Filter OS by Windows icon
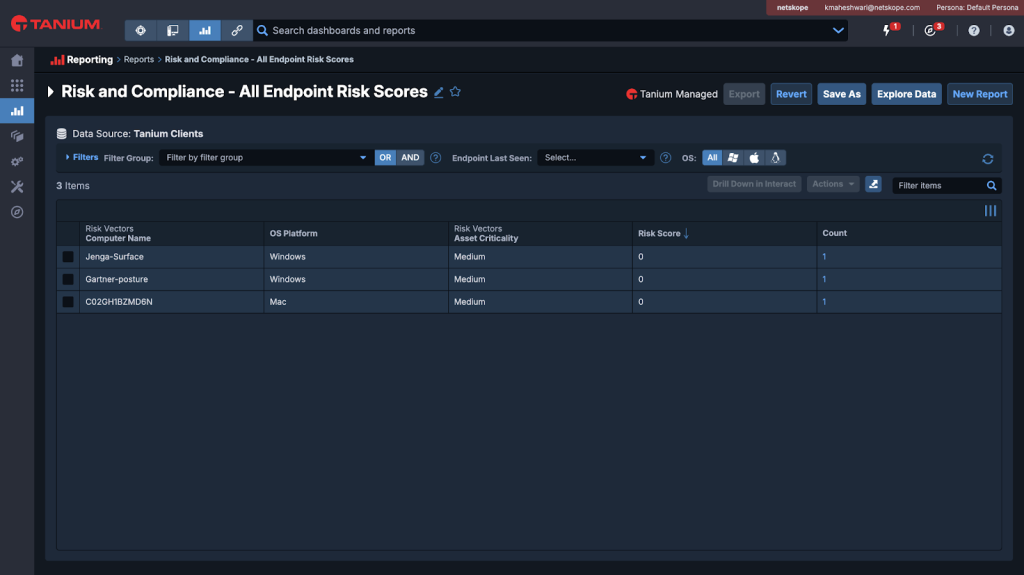 coord(733,157)
